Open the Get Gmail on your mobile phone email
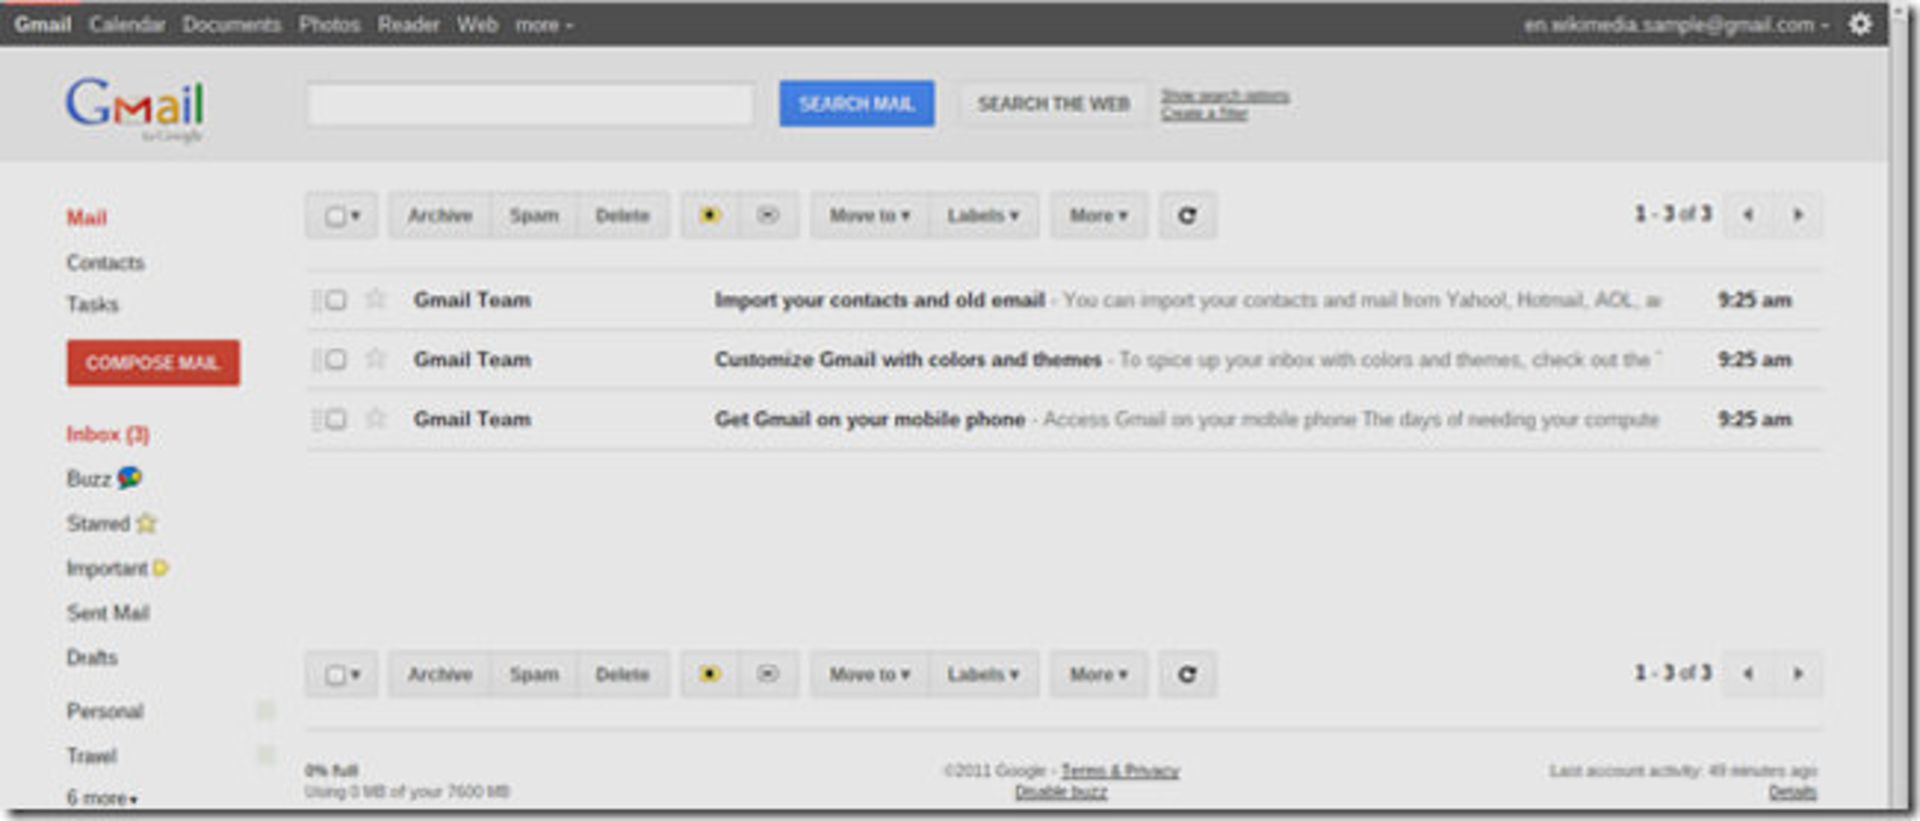This screenshot has width=1920, height=821. (1064, 419)
